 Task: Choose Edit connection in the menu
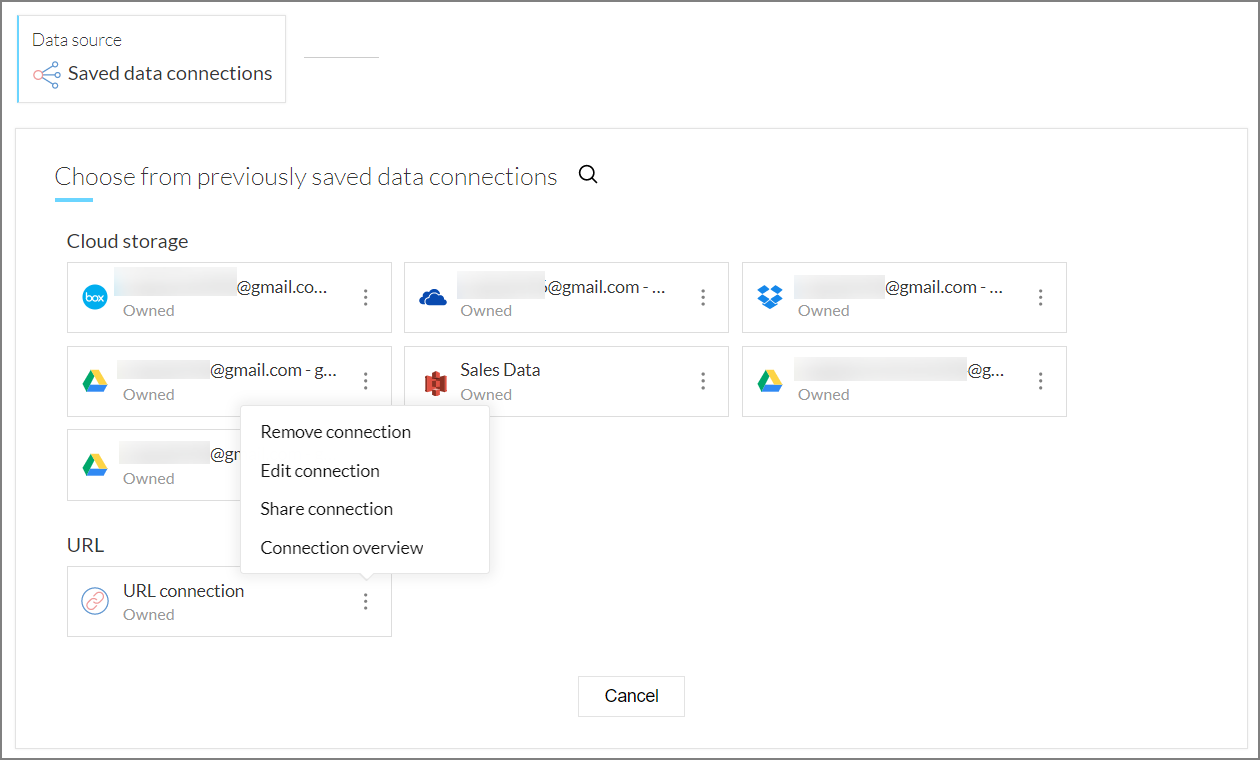click(320, 471)
